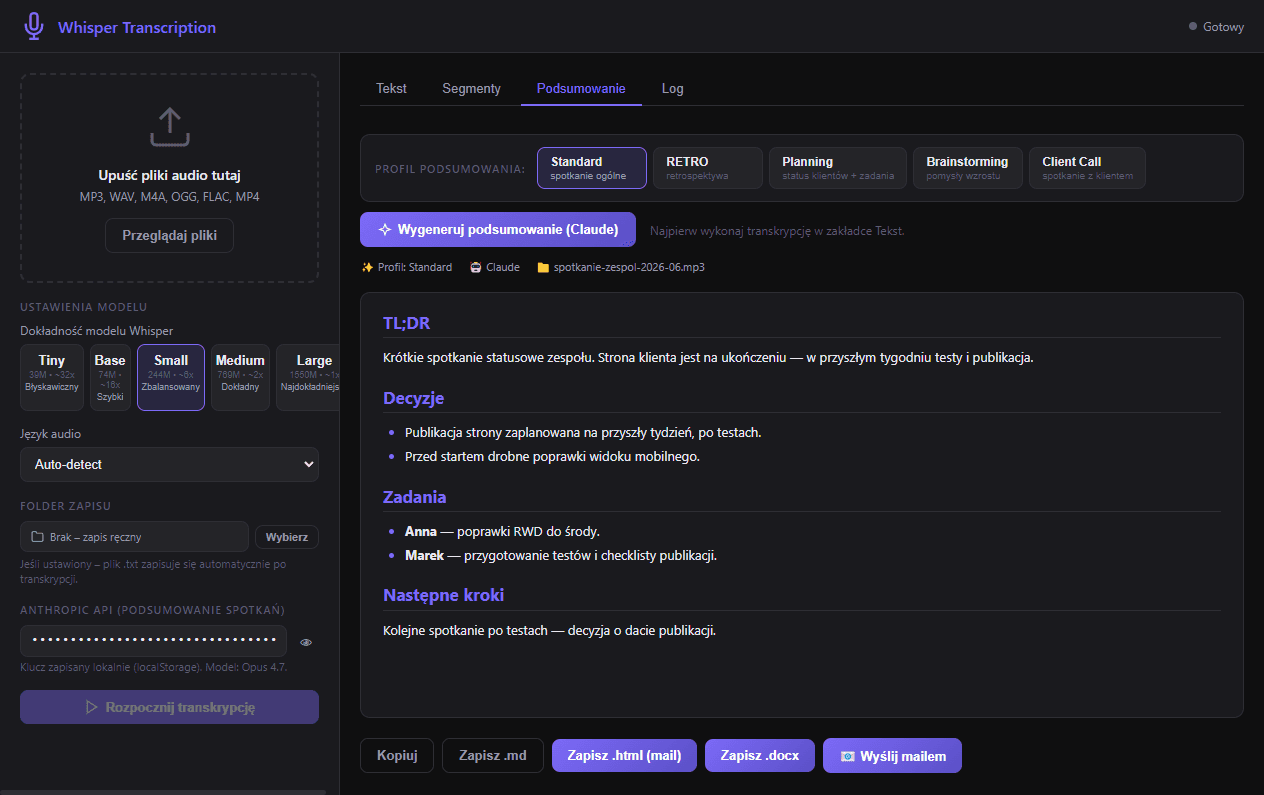Click Wyślij mailem button
This screenshot has width=1264, height=795.
point(892,755)
